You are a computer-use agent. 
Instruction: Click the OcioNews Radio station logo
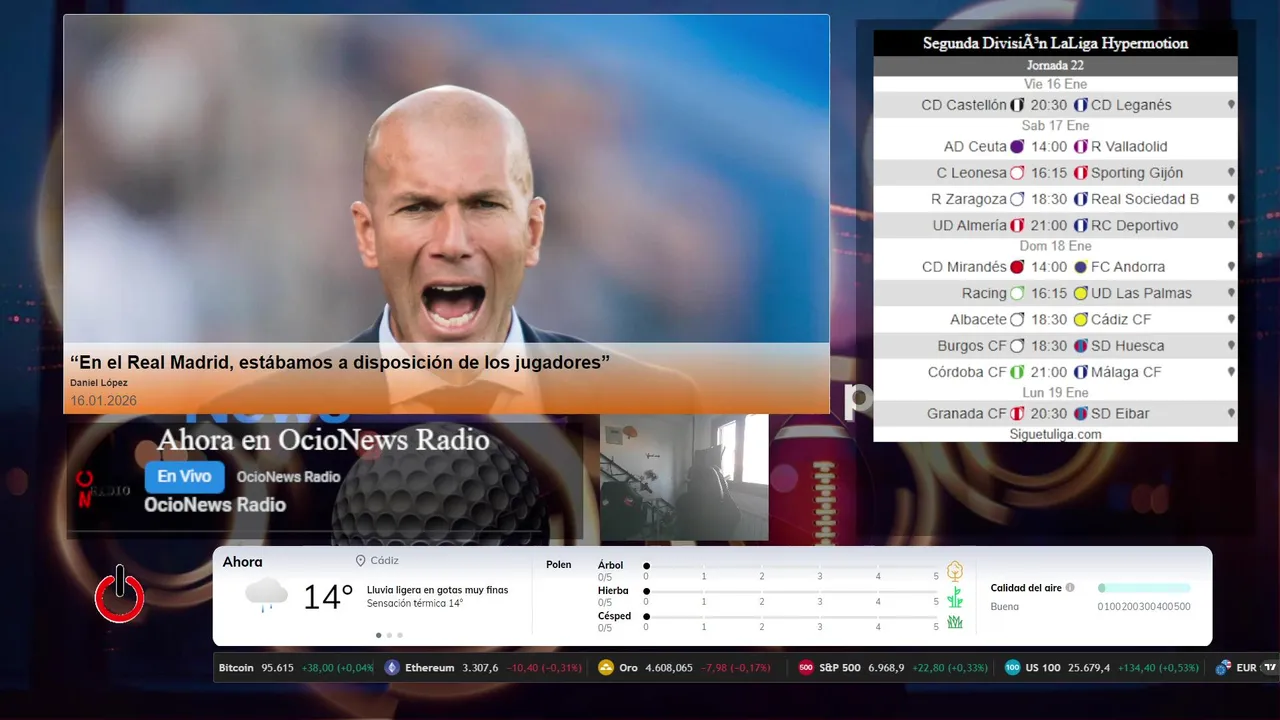102,489
